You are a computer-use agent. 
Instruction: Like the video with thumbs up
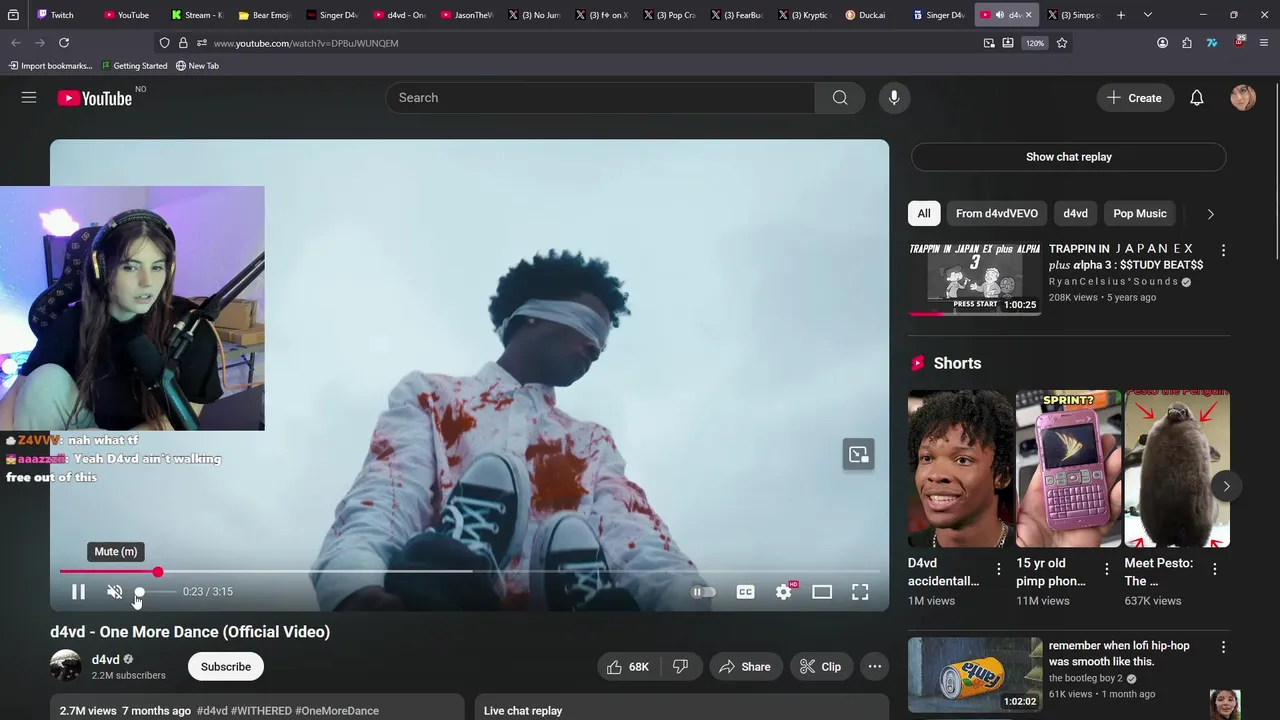[630, 667]
